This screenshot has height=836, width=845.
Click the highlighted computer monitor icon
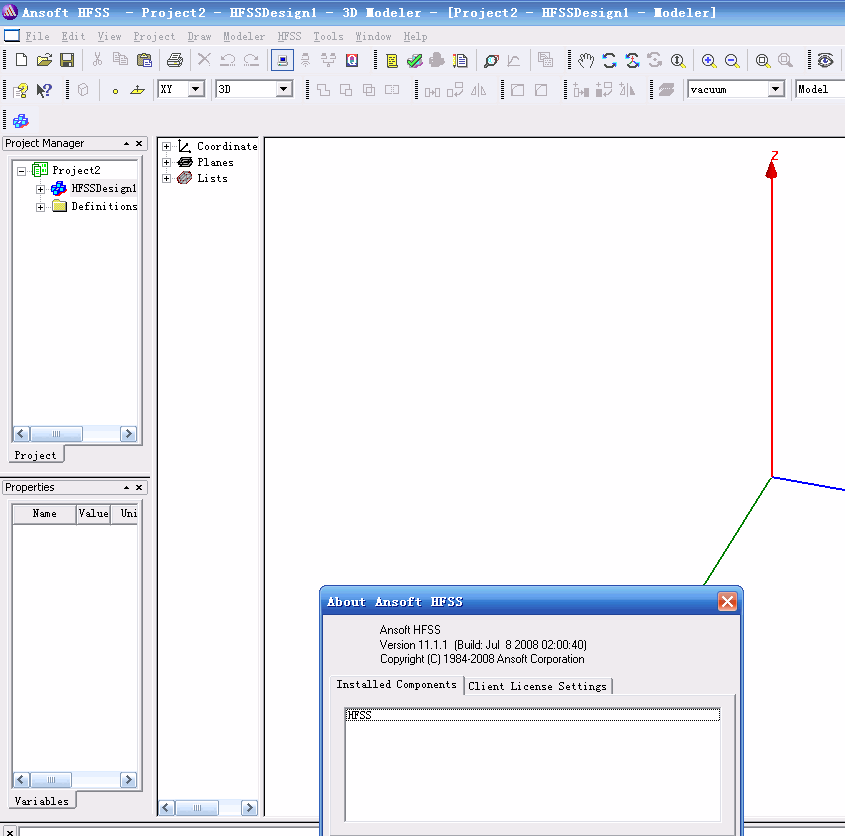click(282, 60)
